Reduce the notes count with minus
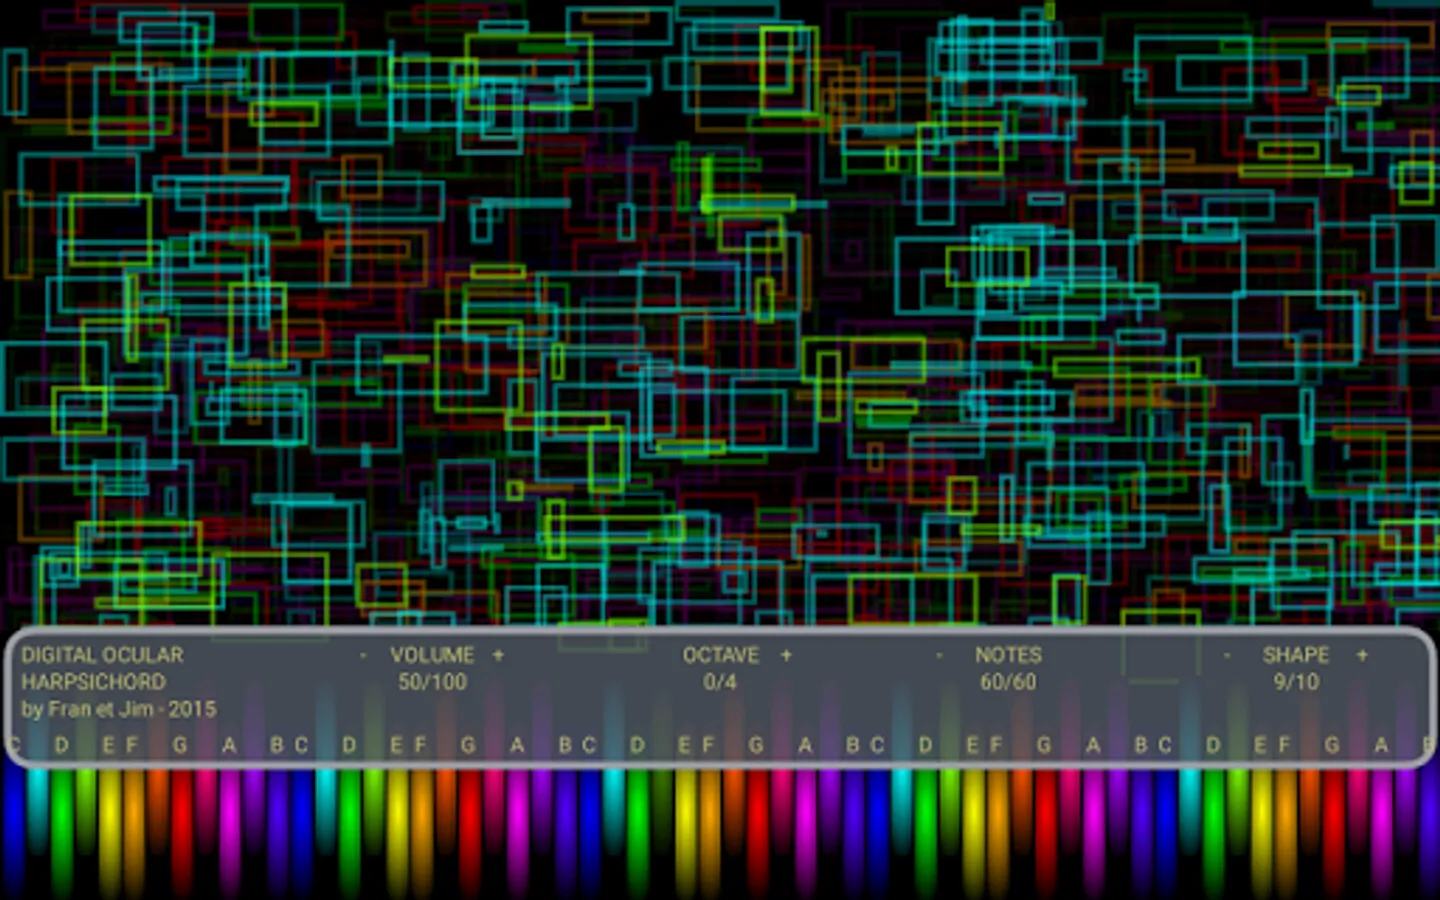1440x900 pixels. coord(939,656)
